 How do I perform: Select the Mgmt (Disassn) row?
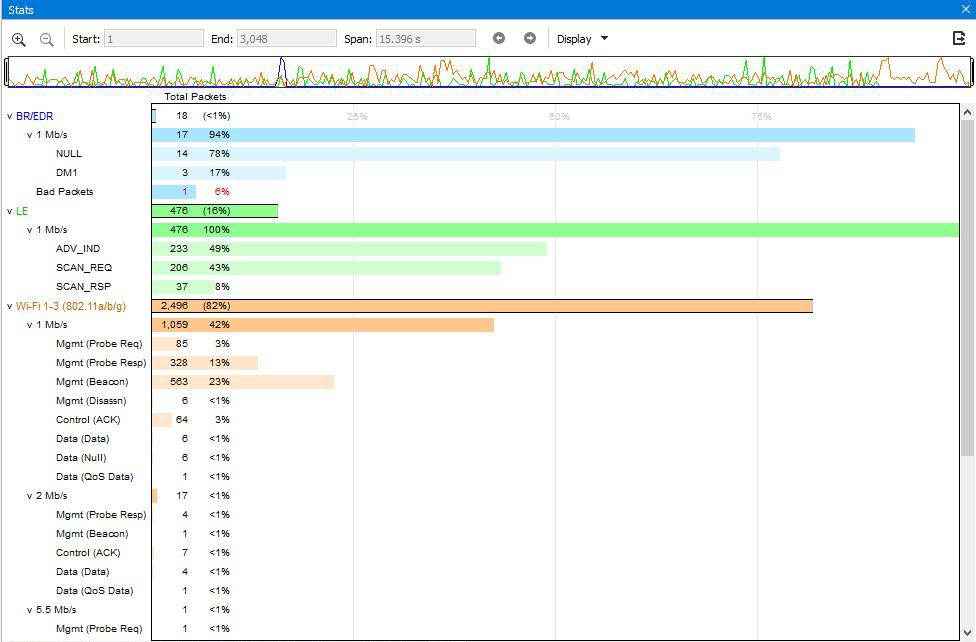(x=91, y=400)
